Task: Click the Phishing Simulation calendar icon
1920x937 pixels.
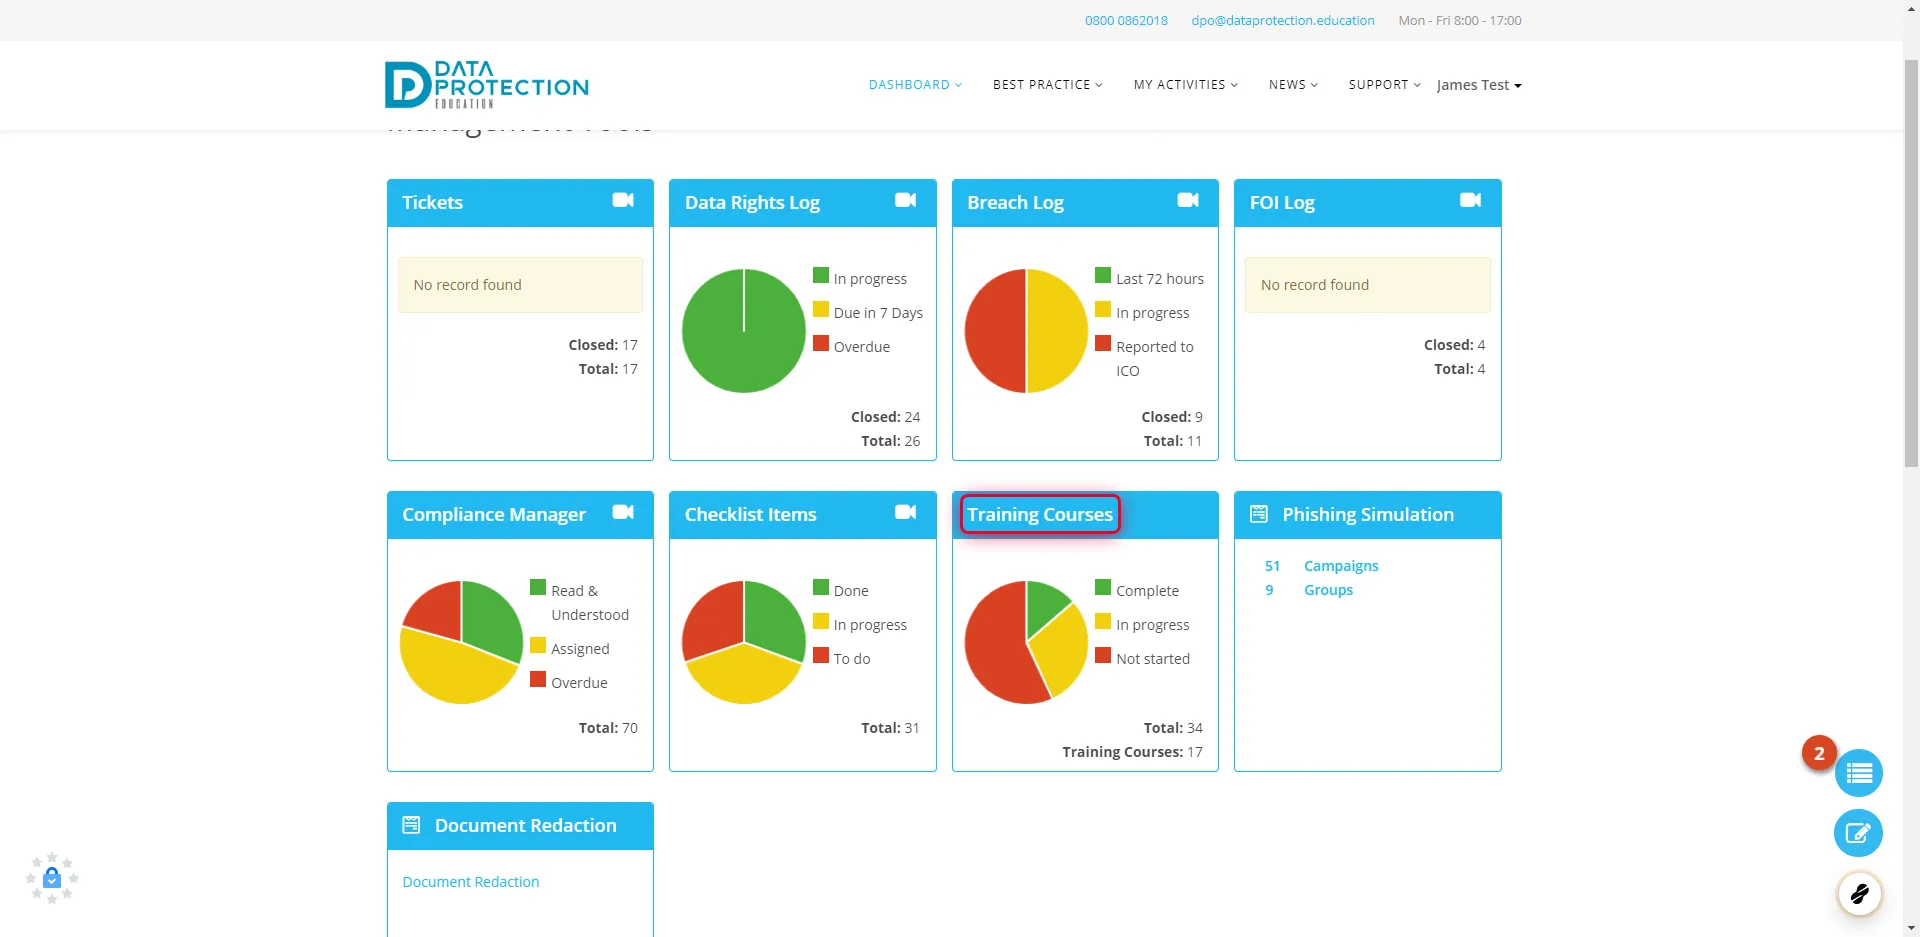Action: (x=1259, y=514)
